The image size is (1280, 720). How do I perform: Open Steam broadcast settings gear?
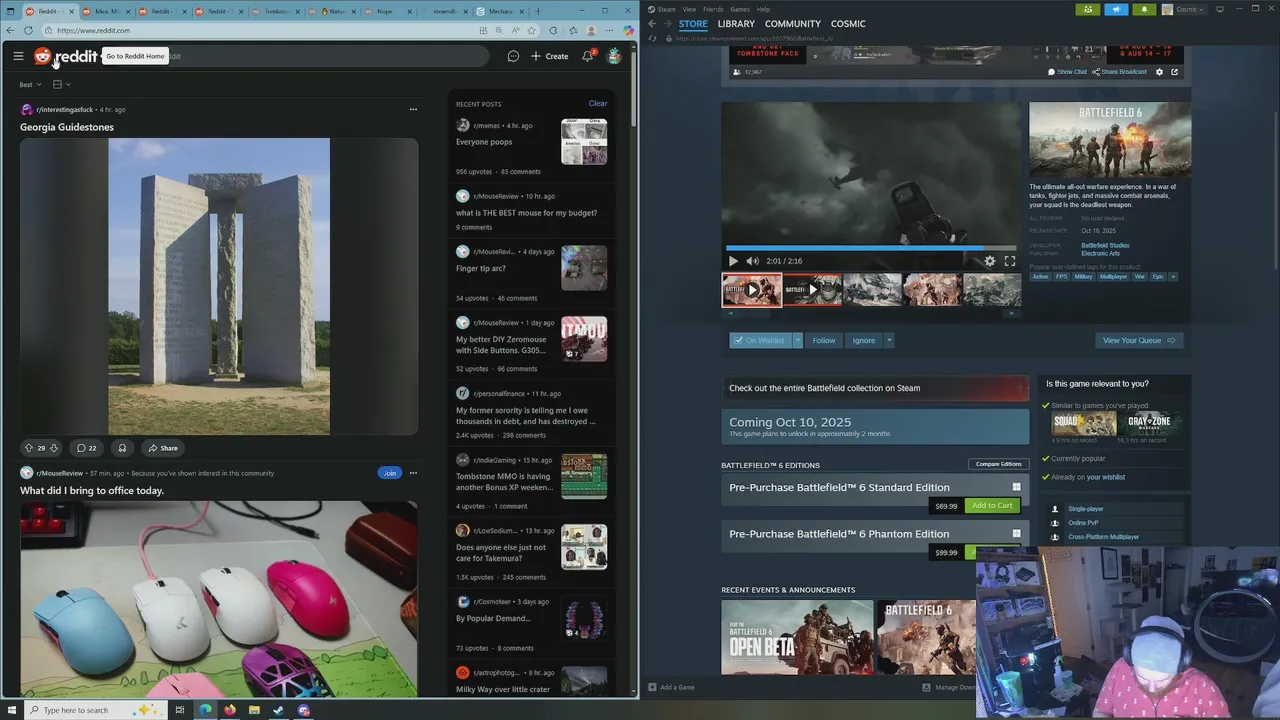(1160, 72)
